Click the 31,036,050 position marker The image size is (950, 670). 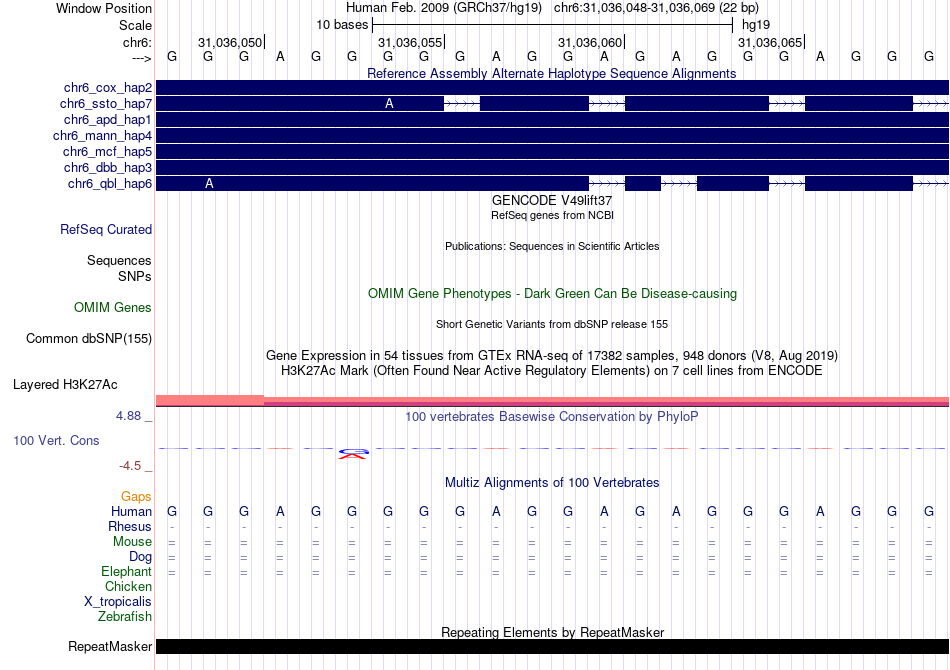230,42
